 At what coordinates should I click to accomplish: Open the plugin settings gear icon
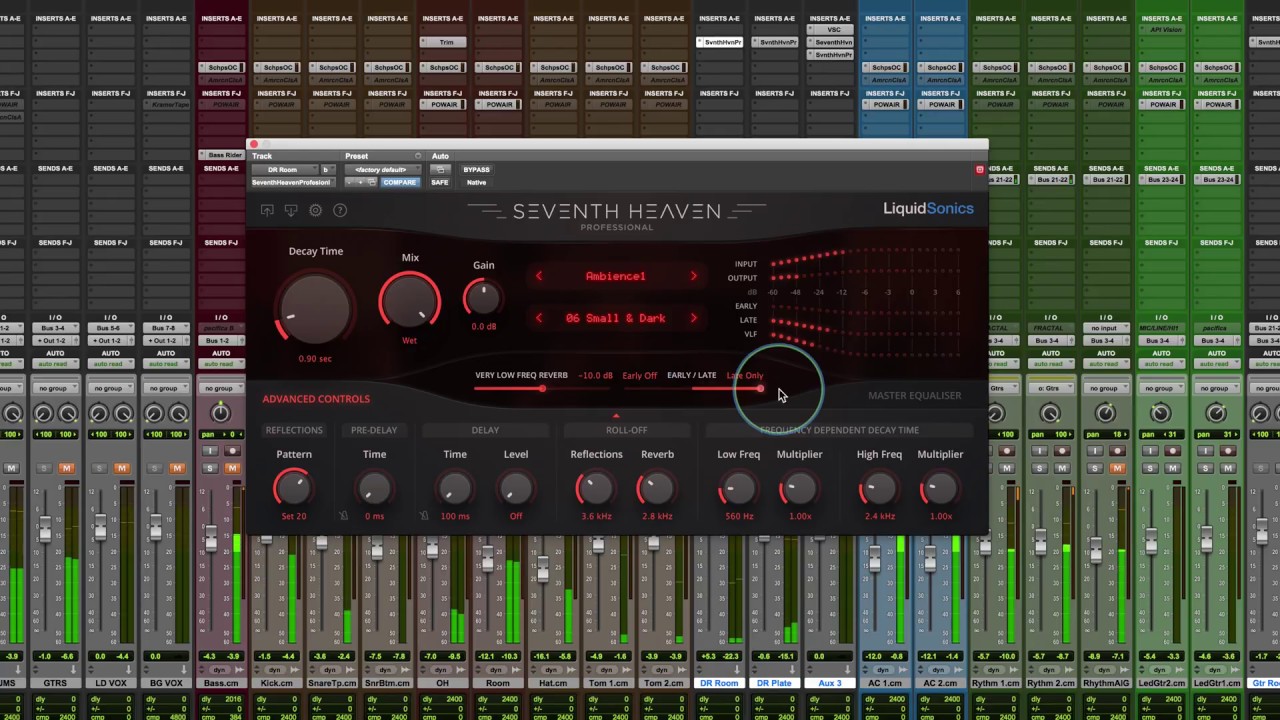click(315, 210)
